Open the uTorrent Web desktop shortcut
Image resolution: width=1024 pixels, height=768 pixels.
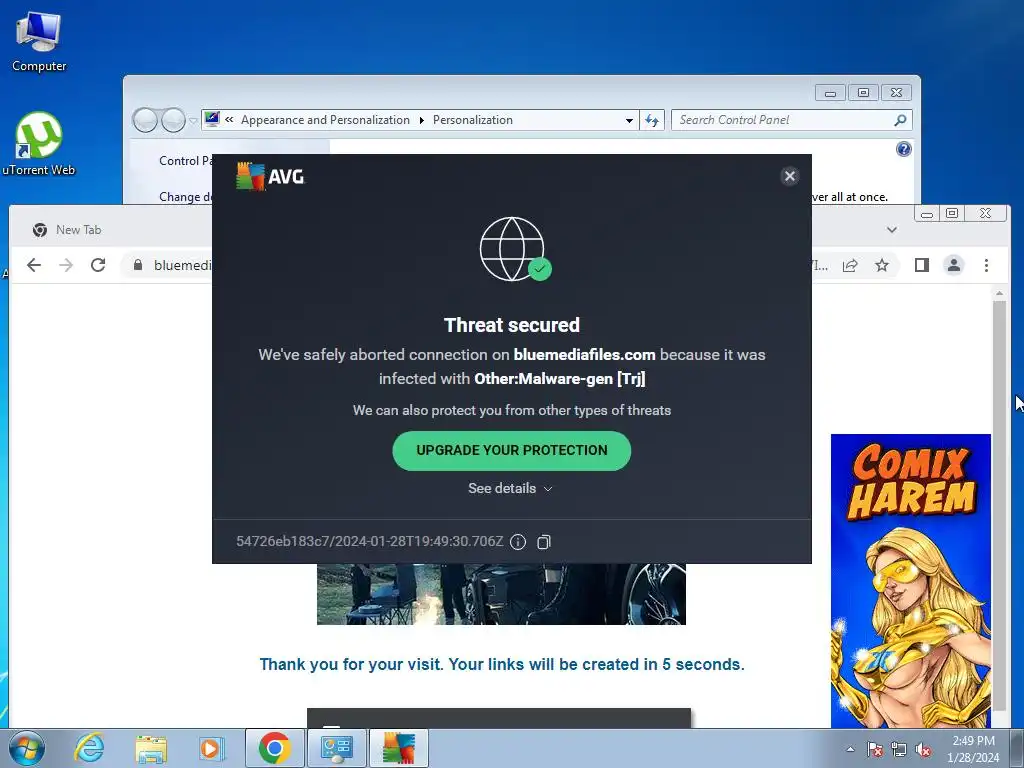(x=39, y=144)
